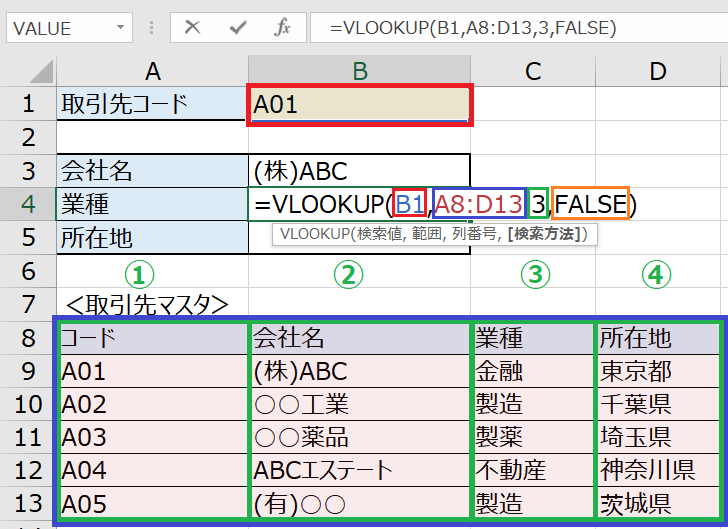Click cell B3 showing (株)ABC
Screen dimensions: 728x529
pos(359,171)
